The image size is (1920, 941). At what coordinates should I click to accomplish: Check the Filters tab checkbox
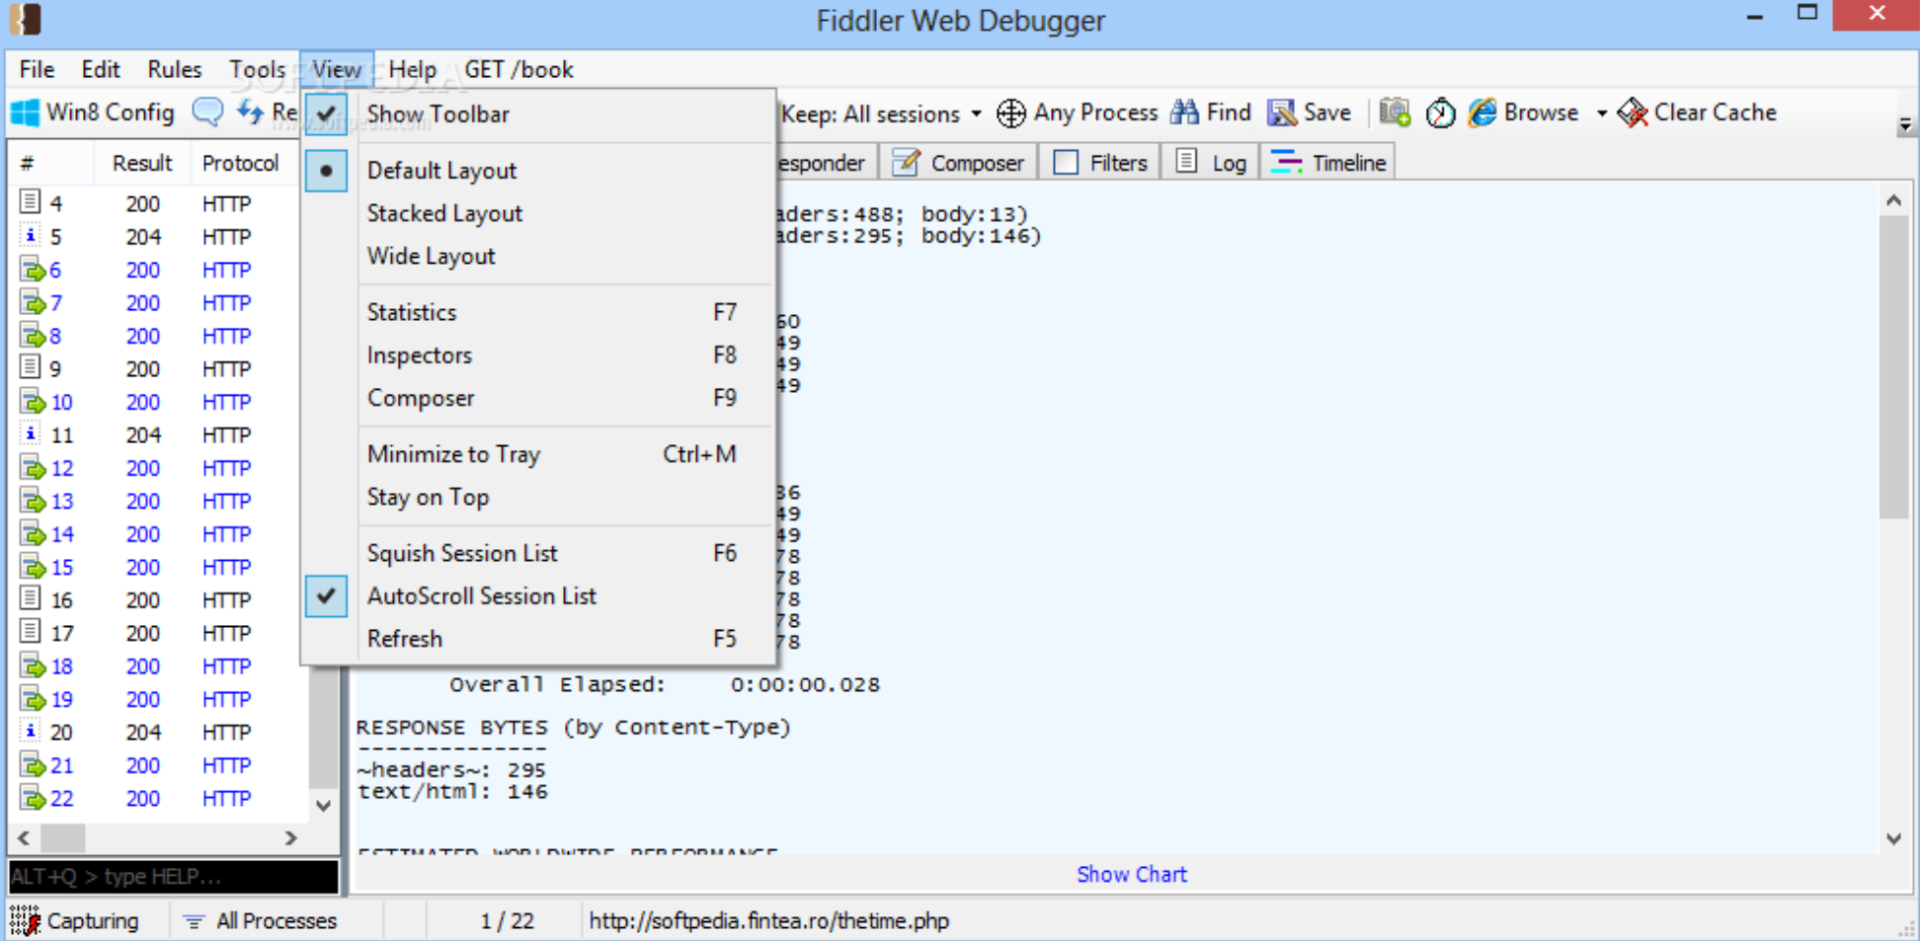coord(1066,163)
